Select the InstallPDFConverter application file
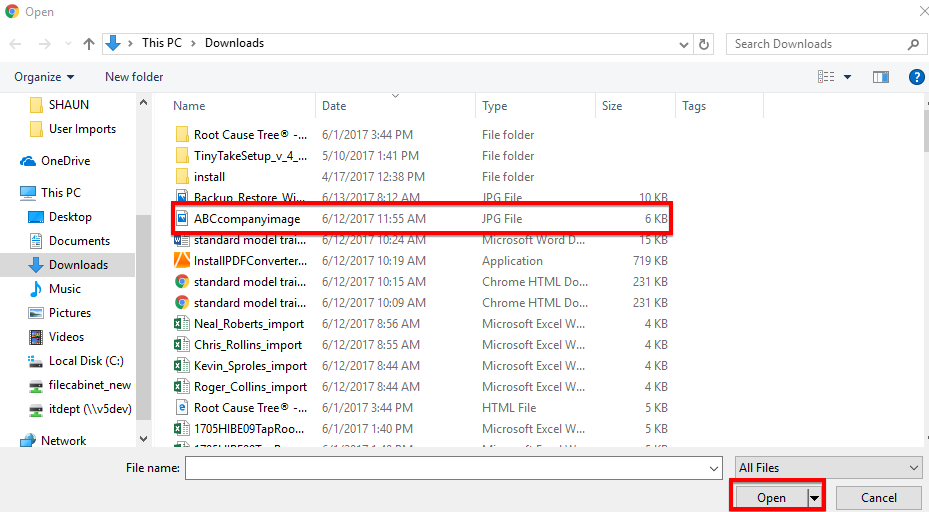The image size is (929, 512). 250,261
